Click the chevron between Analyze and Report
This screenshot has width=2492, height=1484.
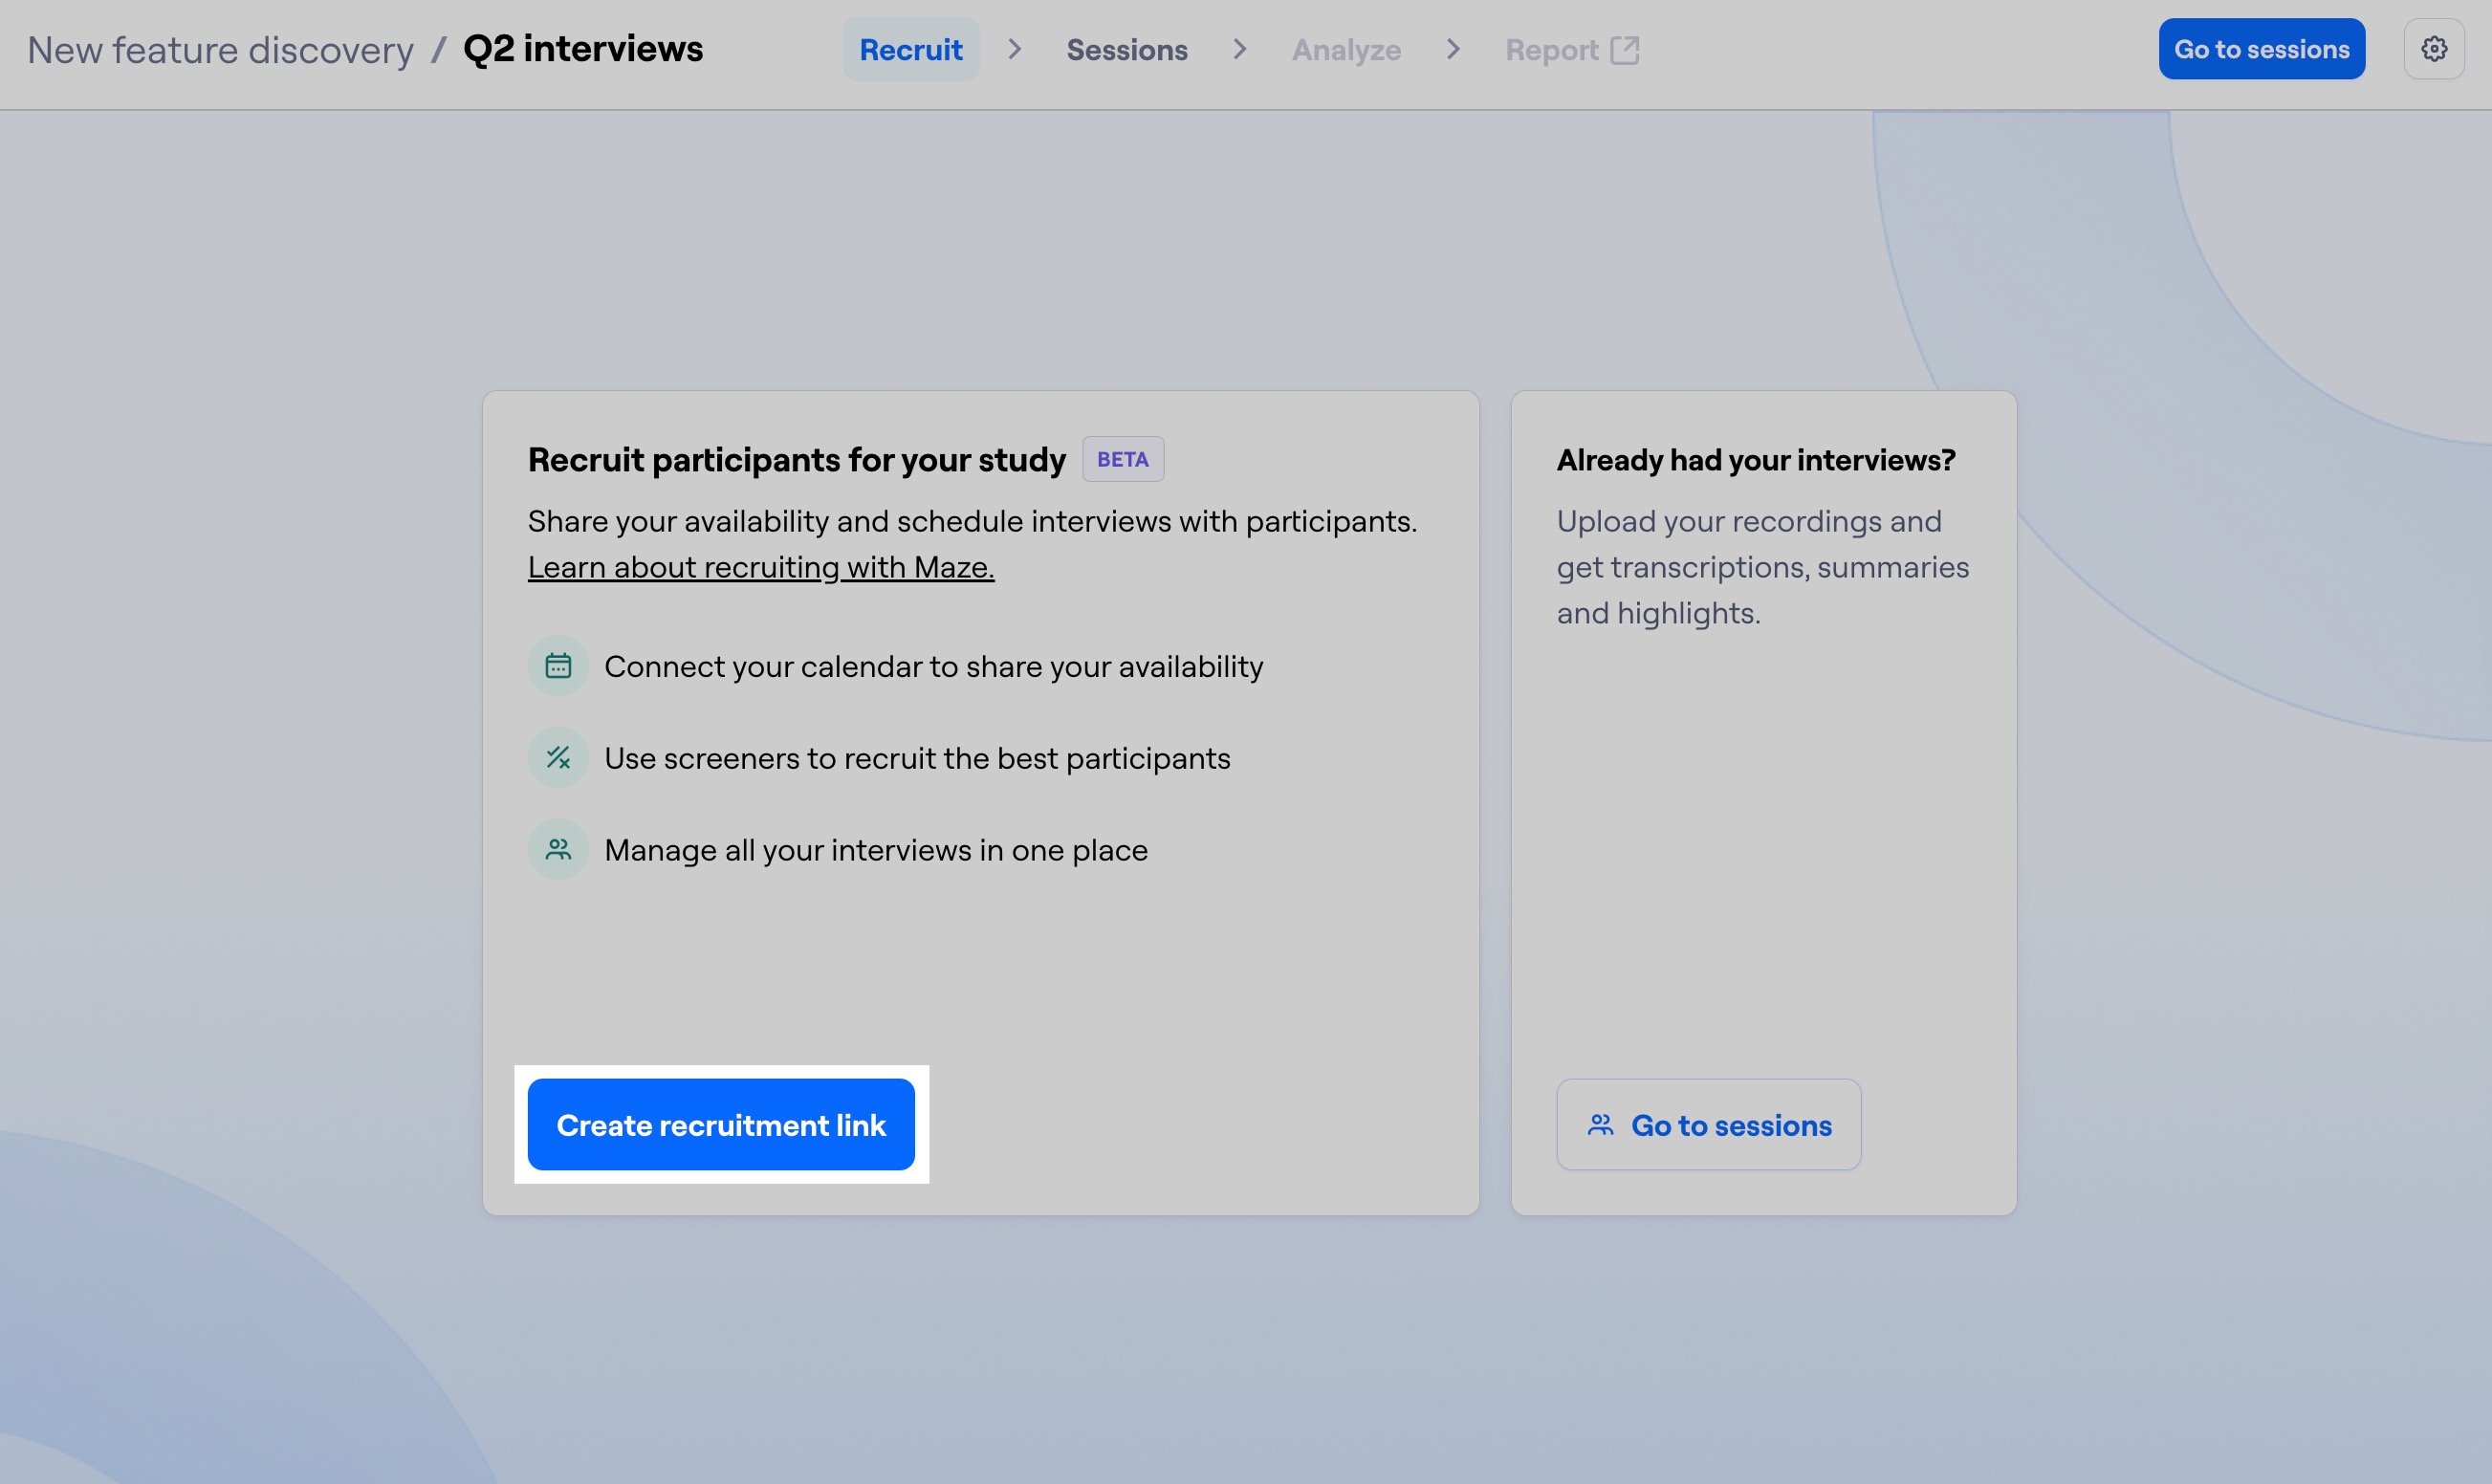coord(1453,48)
